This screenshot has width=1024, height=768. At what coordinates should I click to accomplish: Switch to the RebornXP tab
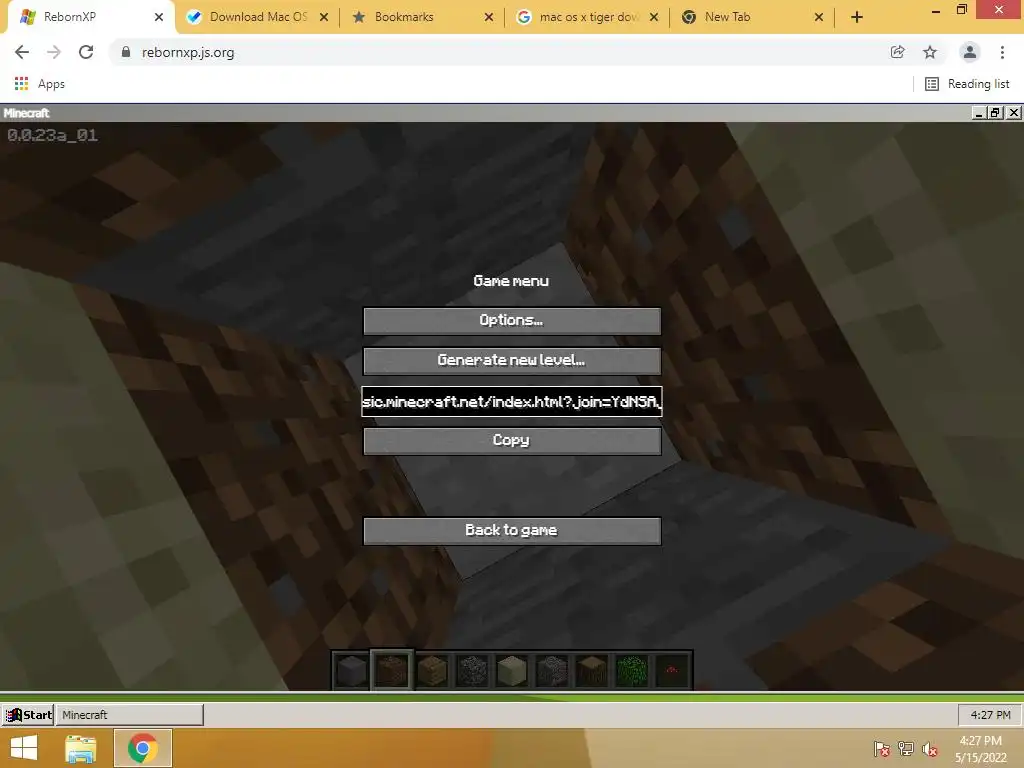[x=89, y=17]
